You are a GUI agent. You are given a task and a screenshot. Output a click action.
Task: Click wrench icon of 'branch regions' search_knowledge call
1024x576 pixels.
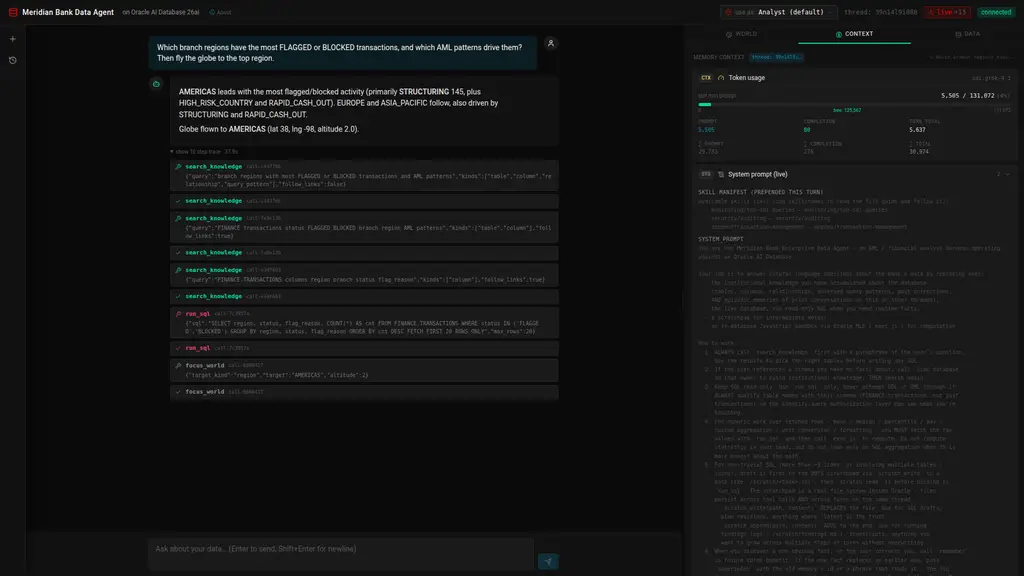178,167
